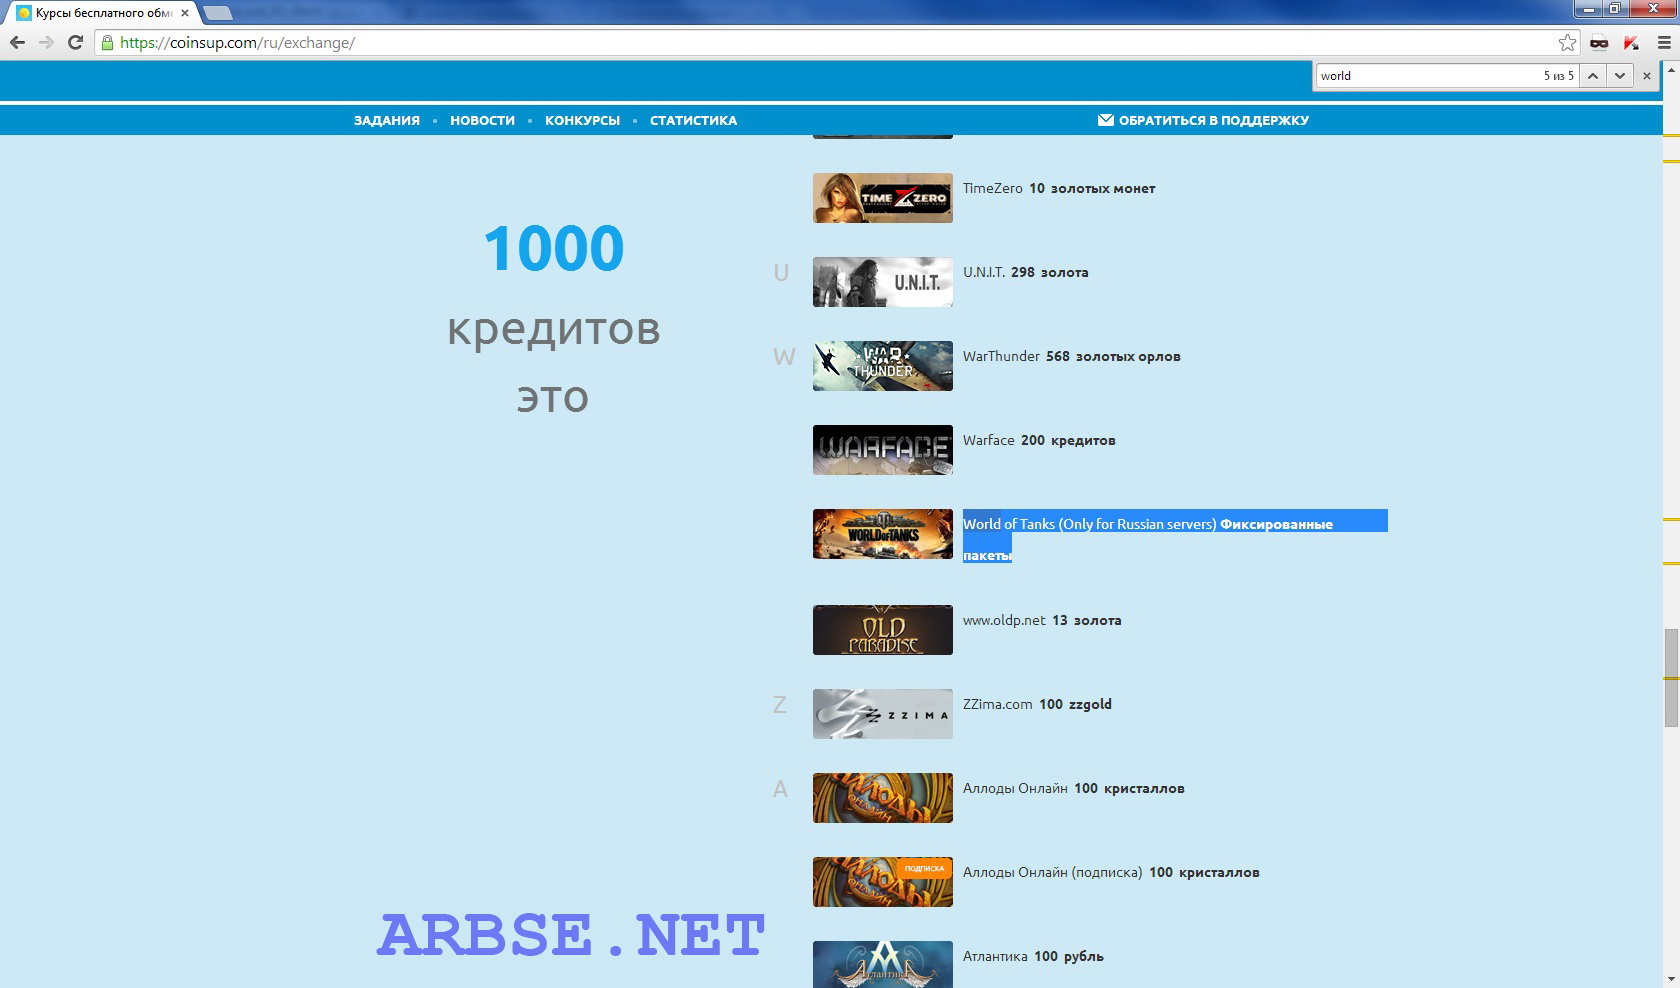Open the КОНКУРСЫ menu item
Image resolution: width=1680 pixels, height=988 pixels.
582,120
